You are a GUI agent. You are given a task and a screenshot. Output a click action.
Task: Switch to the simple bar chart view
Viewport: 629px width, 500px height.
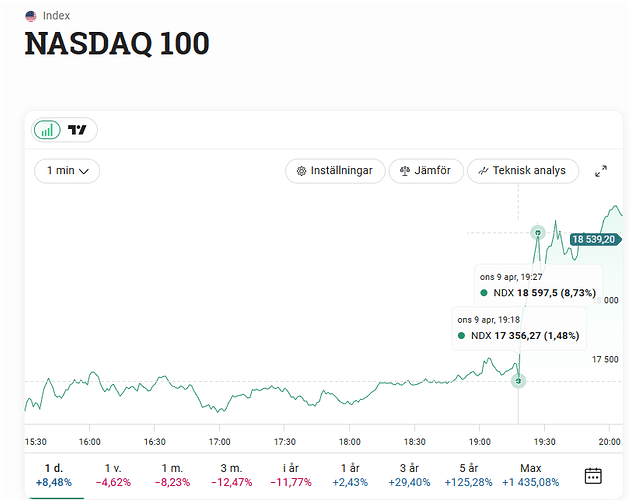[x=47, y=130]
